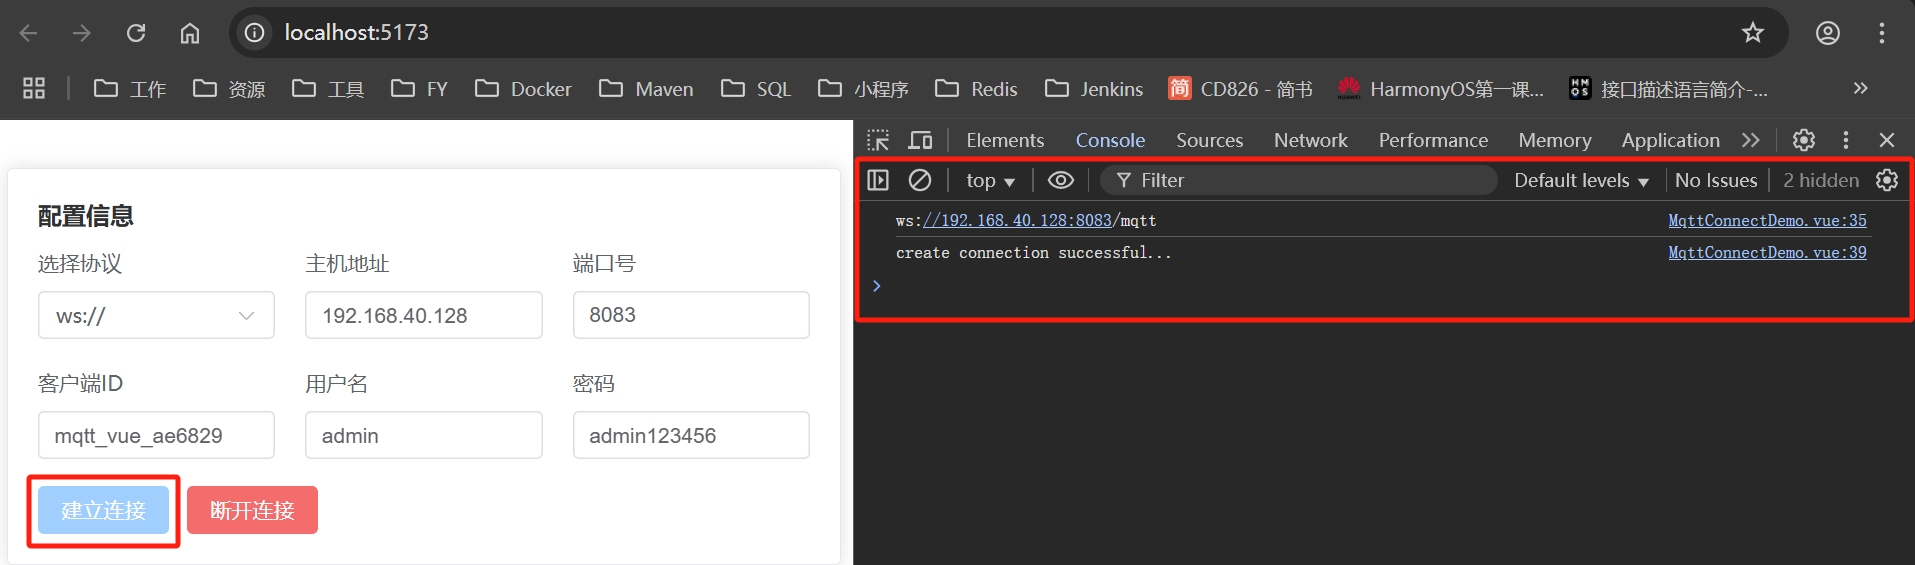The image size is (1915, 565).
Task: Switch to the Memory tab
Action: (x=1554, y=140)
